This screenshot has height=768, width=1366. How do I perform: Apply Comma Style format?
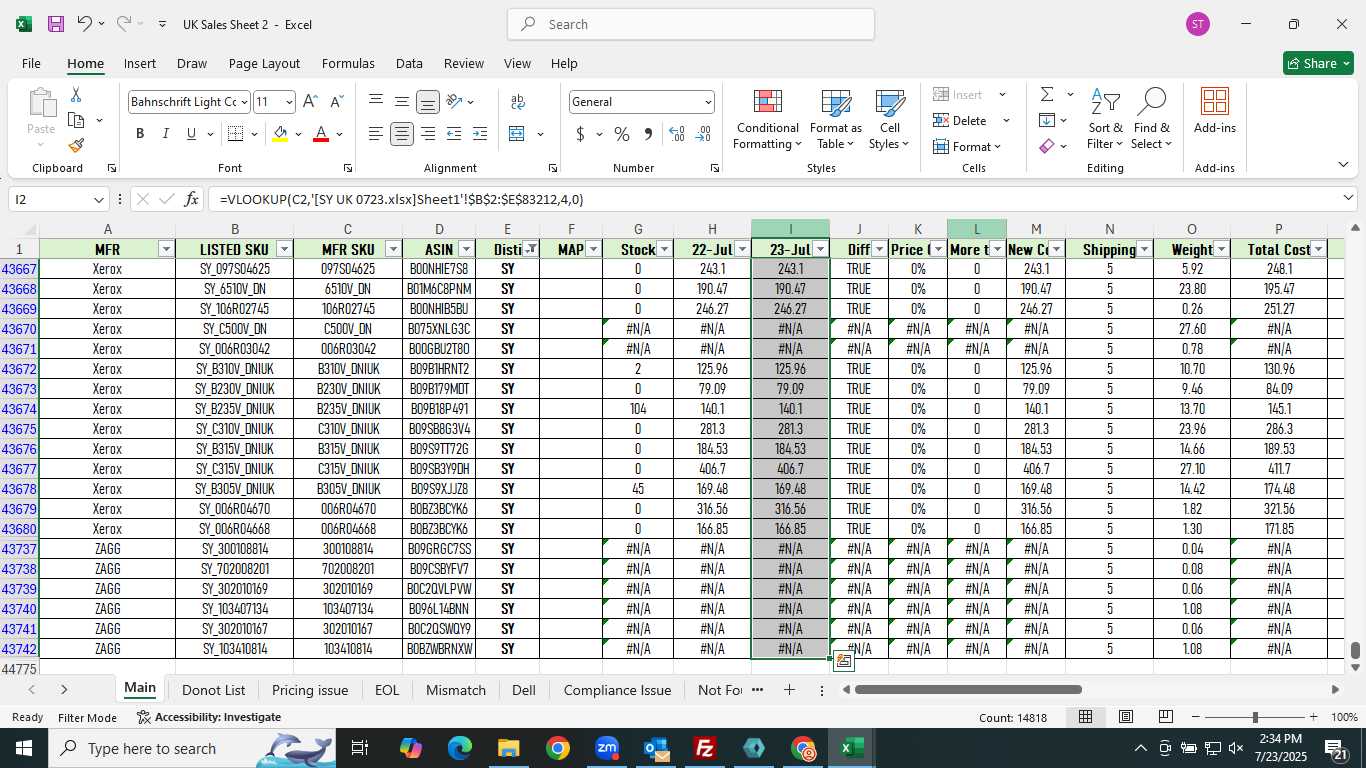tap(648, 134)
